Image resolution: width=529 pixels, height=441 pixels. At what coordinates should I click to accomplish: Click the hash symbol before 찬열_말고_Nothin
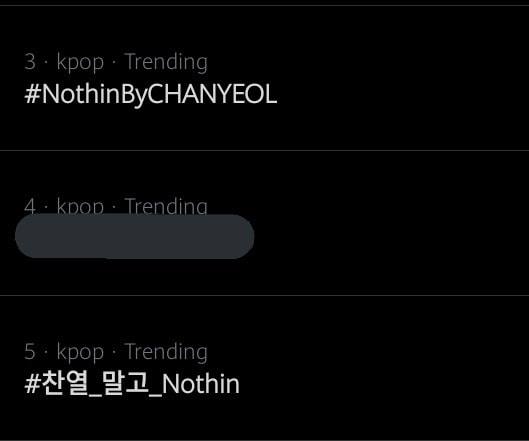coord(32,384)
